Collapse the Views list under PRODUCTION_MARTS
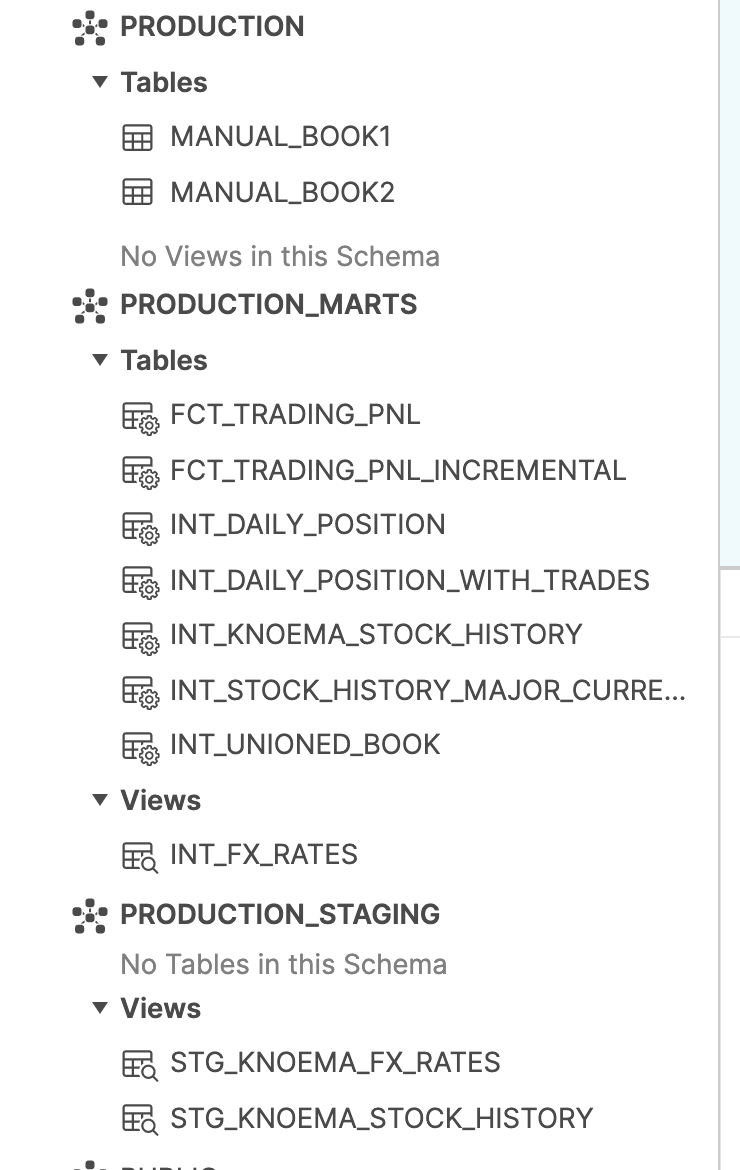This screenshot has width=740, height=1170. (x=99, y=800)
